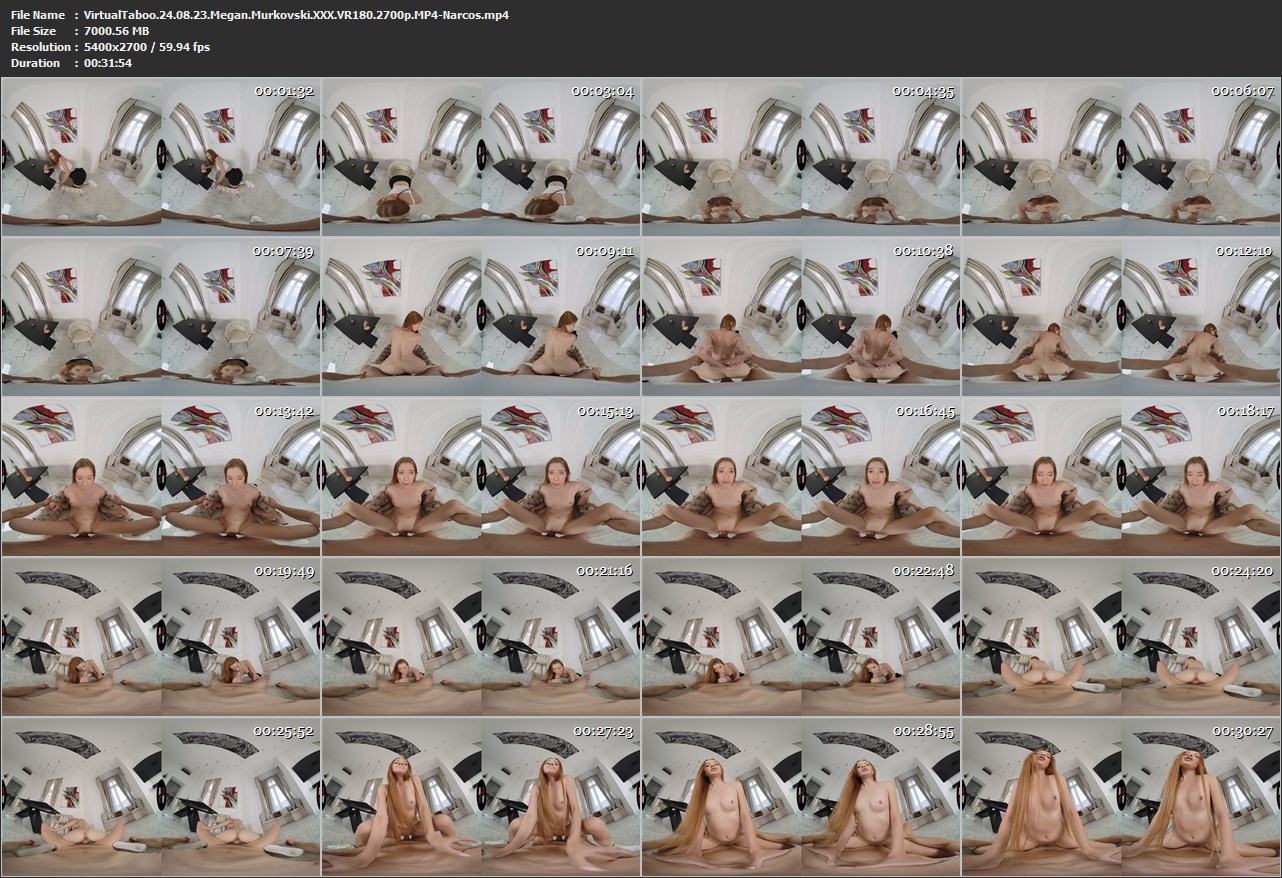Open the thumbnail timed 00:21:16

(481, 636)
